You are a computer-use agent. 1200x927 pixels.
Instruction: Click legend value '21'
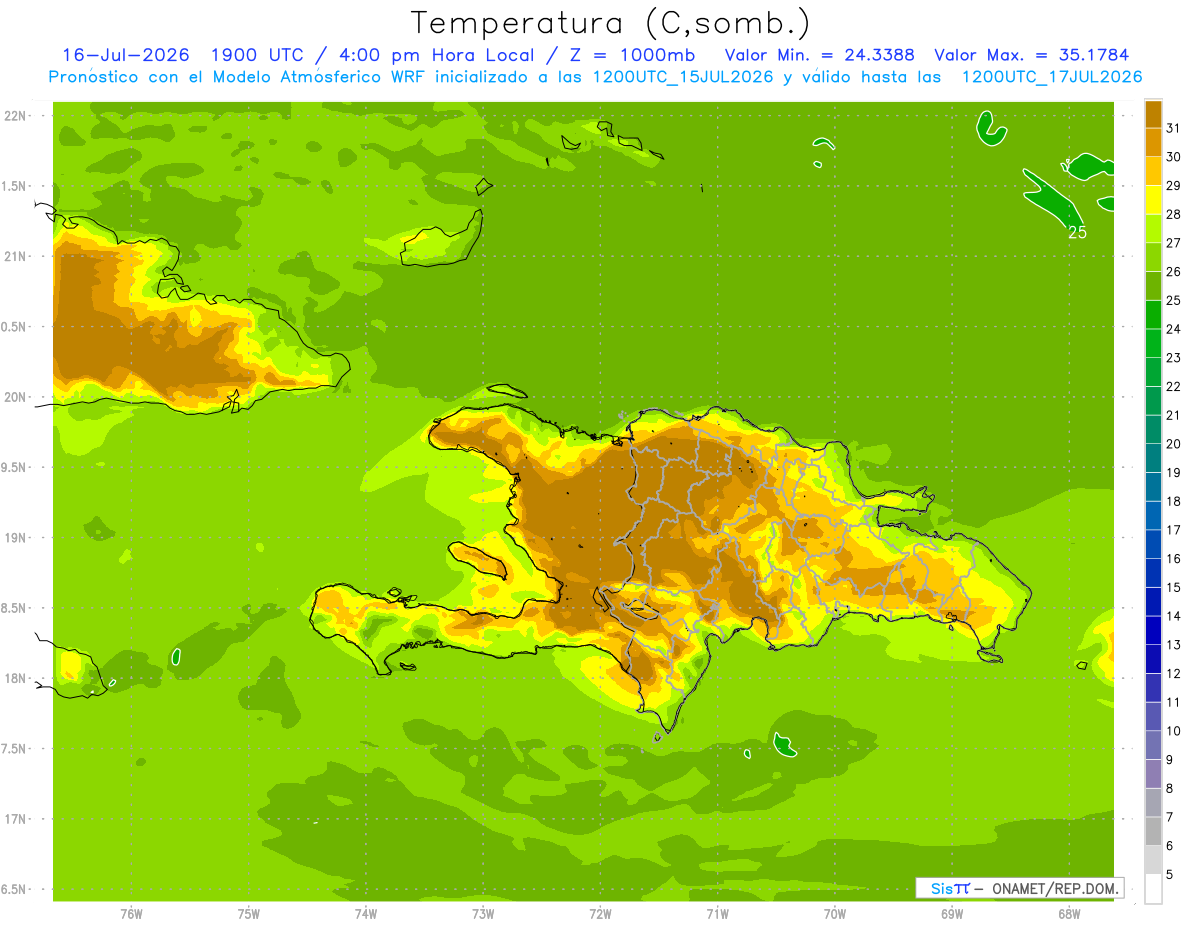pyautogui.click(x=1174, y=415)
